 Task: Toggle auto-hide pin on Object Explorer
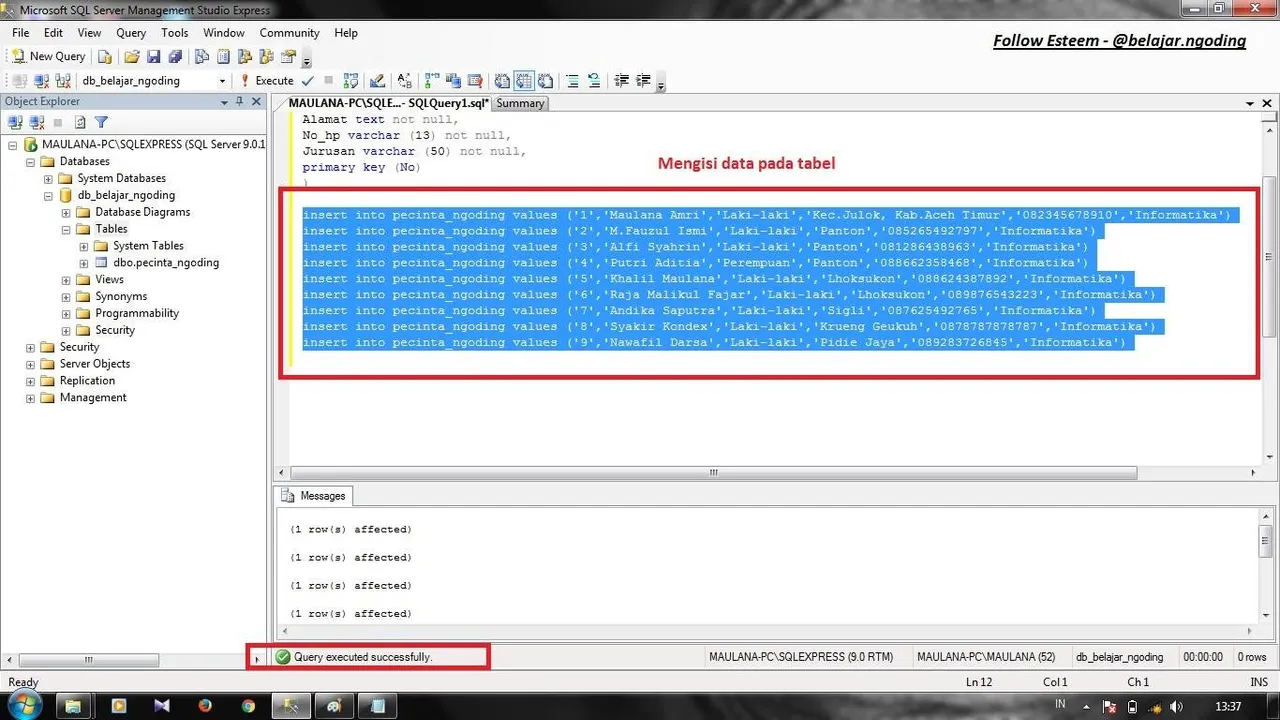point(240,102)
